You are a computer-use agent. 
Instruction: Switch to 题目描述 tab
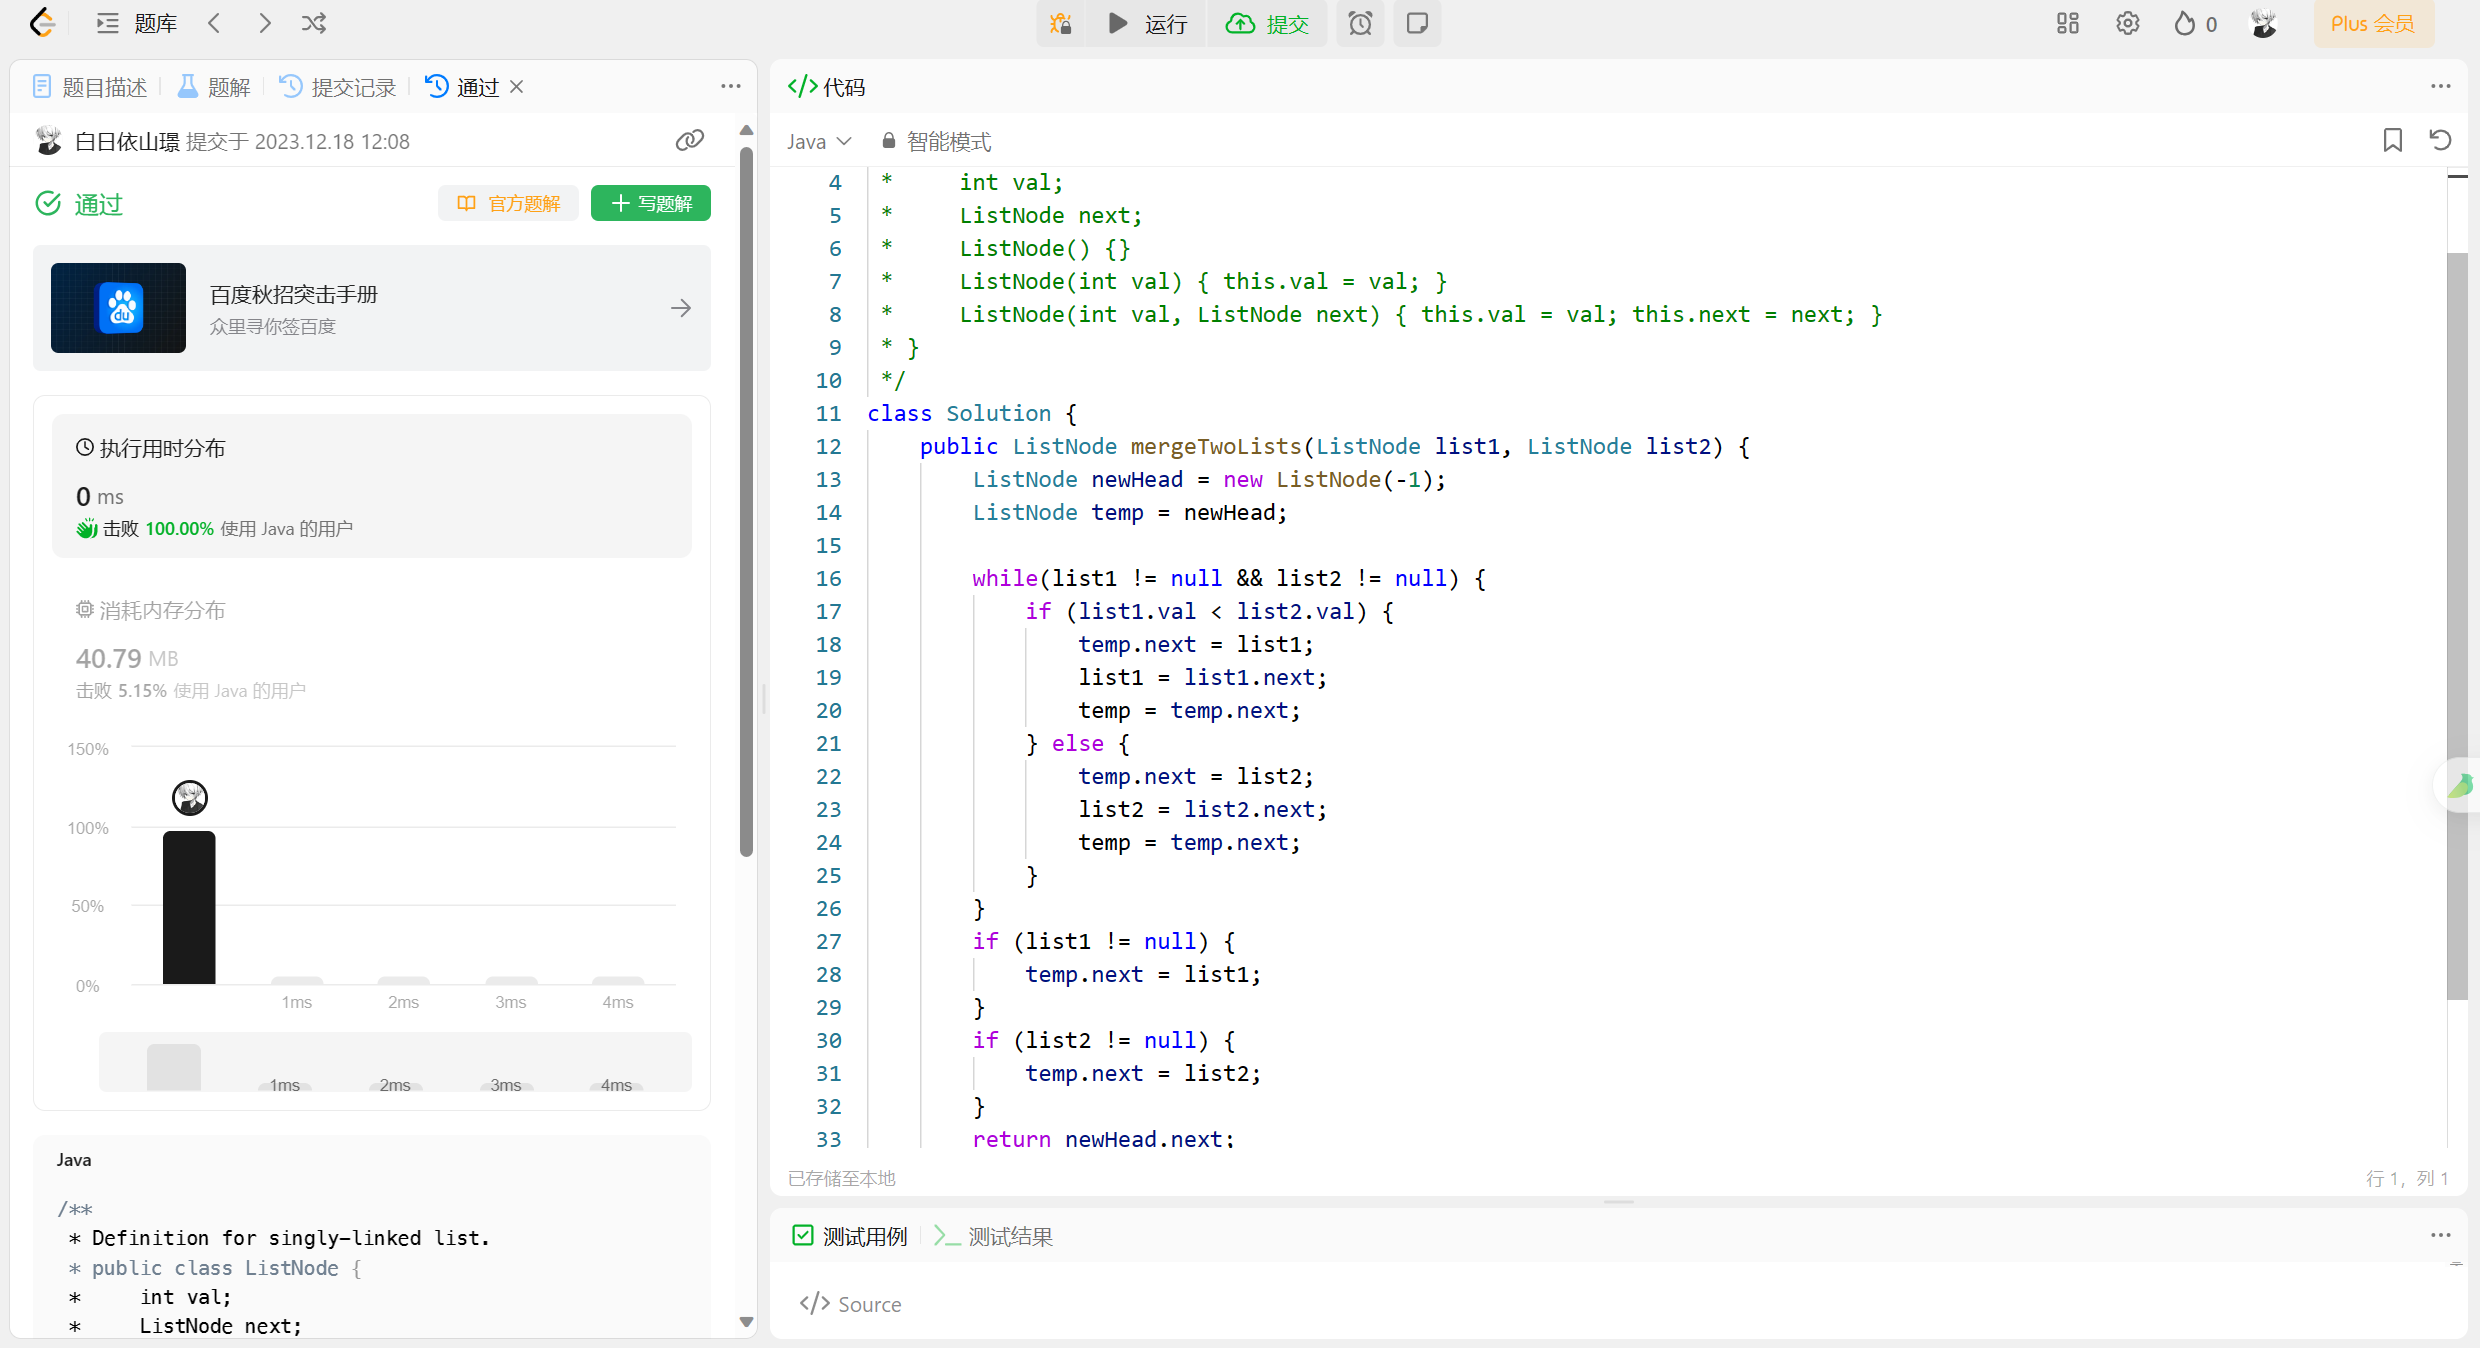[x=90, y=87]
